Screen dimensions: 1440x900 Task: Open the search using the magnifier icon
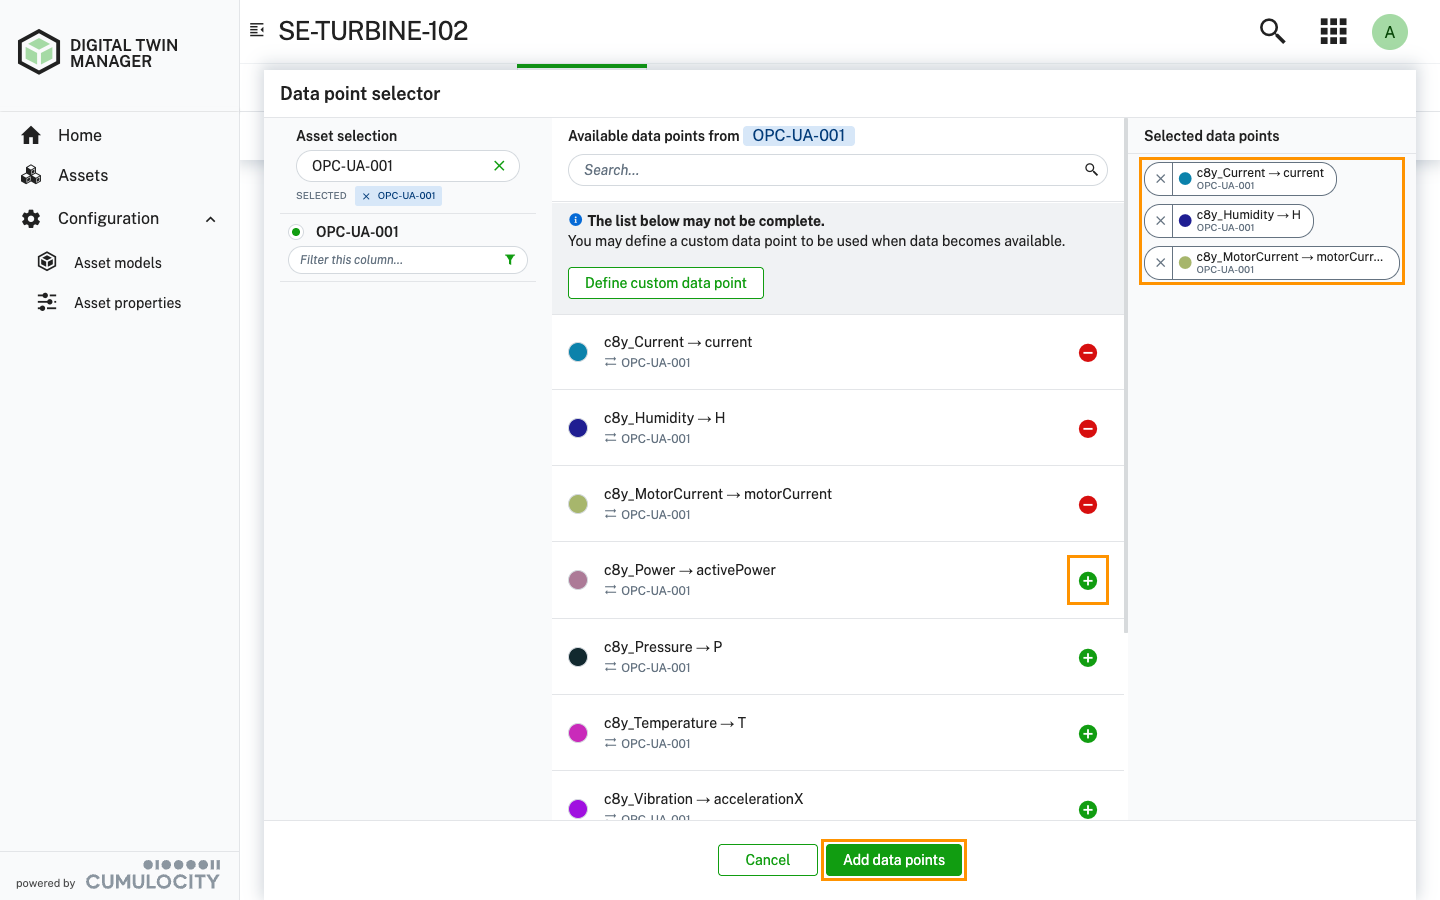pyautogui.click(x=1271, y=31)
